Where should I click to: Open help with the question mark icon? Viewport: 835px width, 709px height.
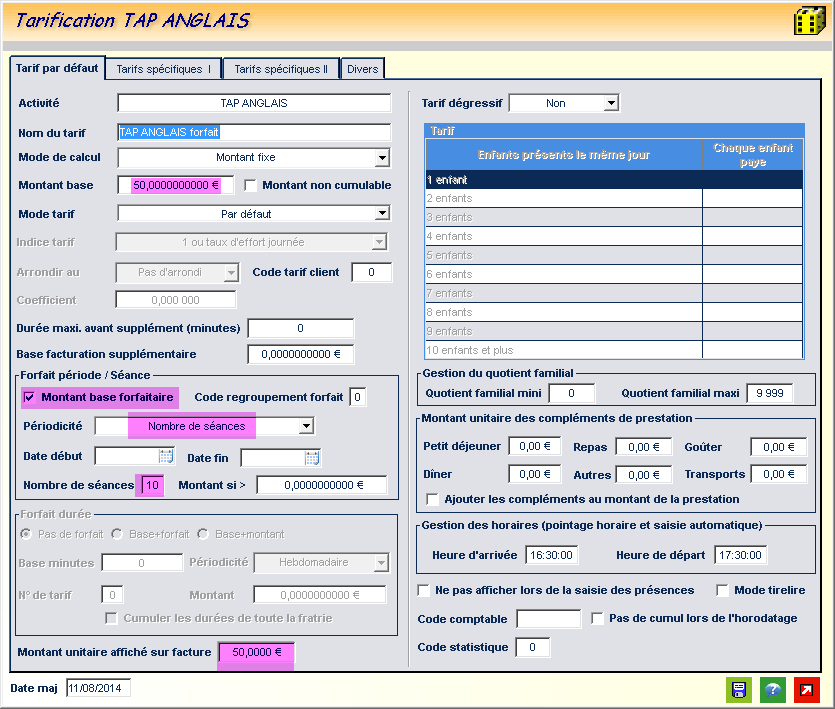[773, 690]
